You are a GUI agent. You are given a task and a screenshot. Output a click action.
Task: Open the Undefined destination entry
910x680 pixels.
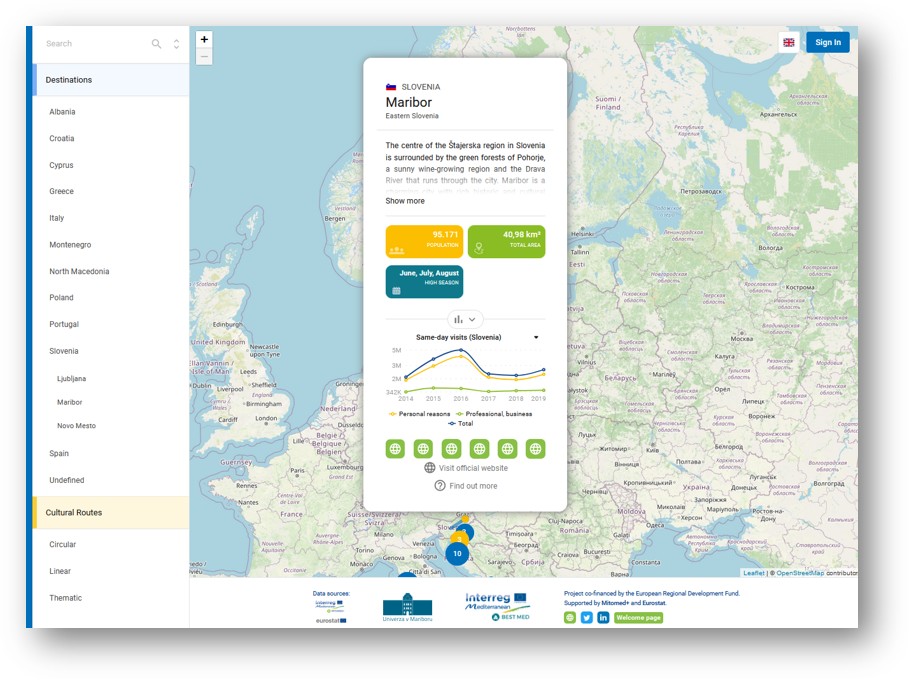coord(67,480)
